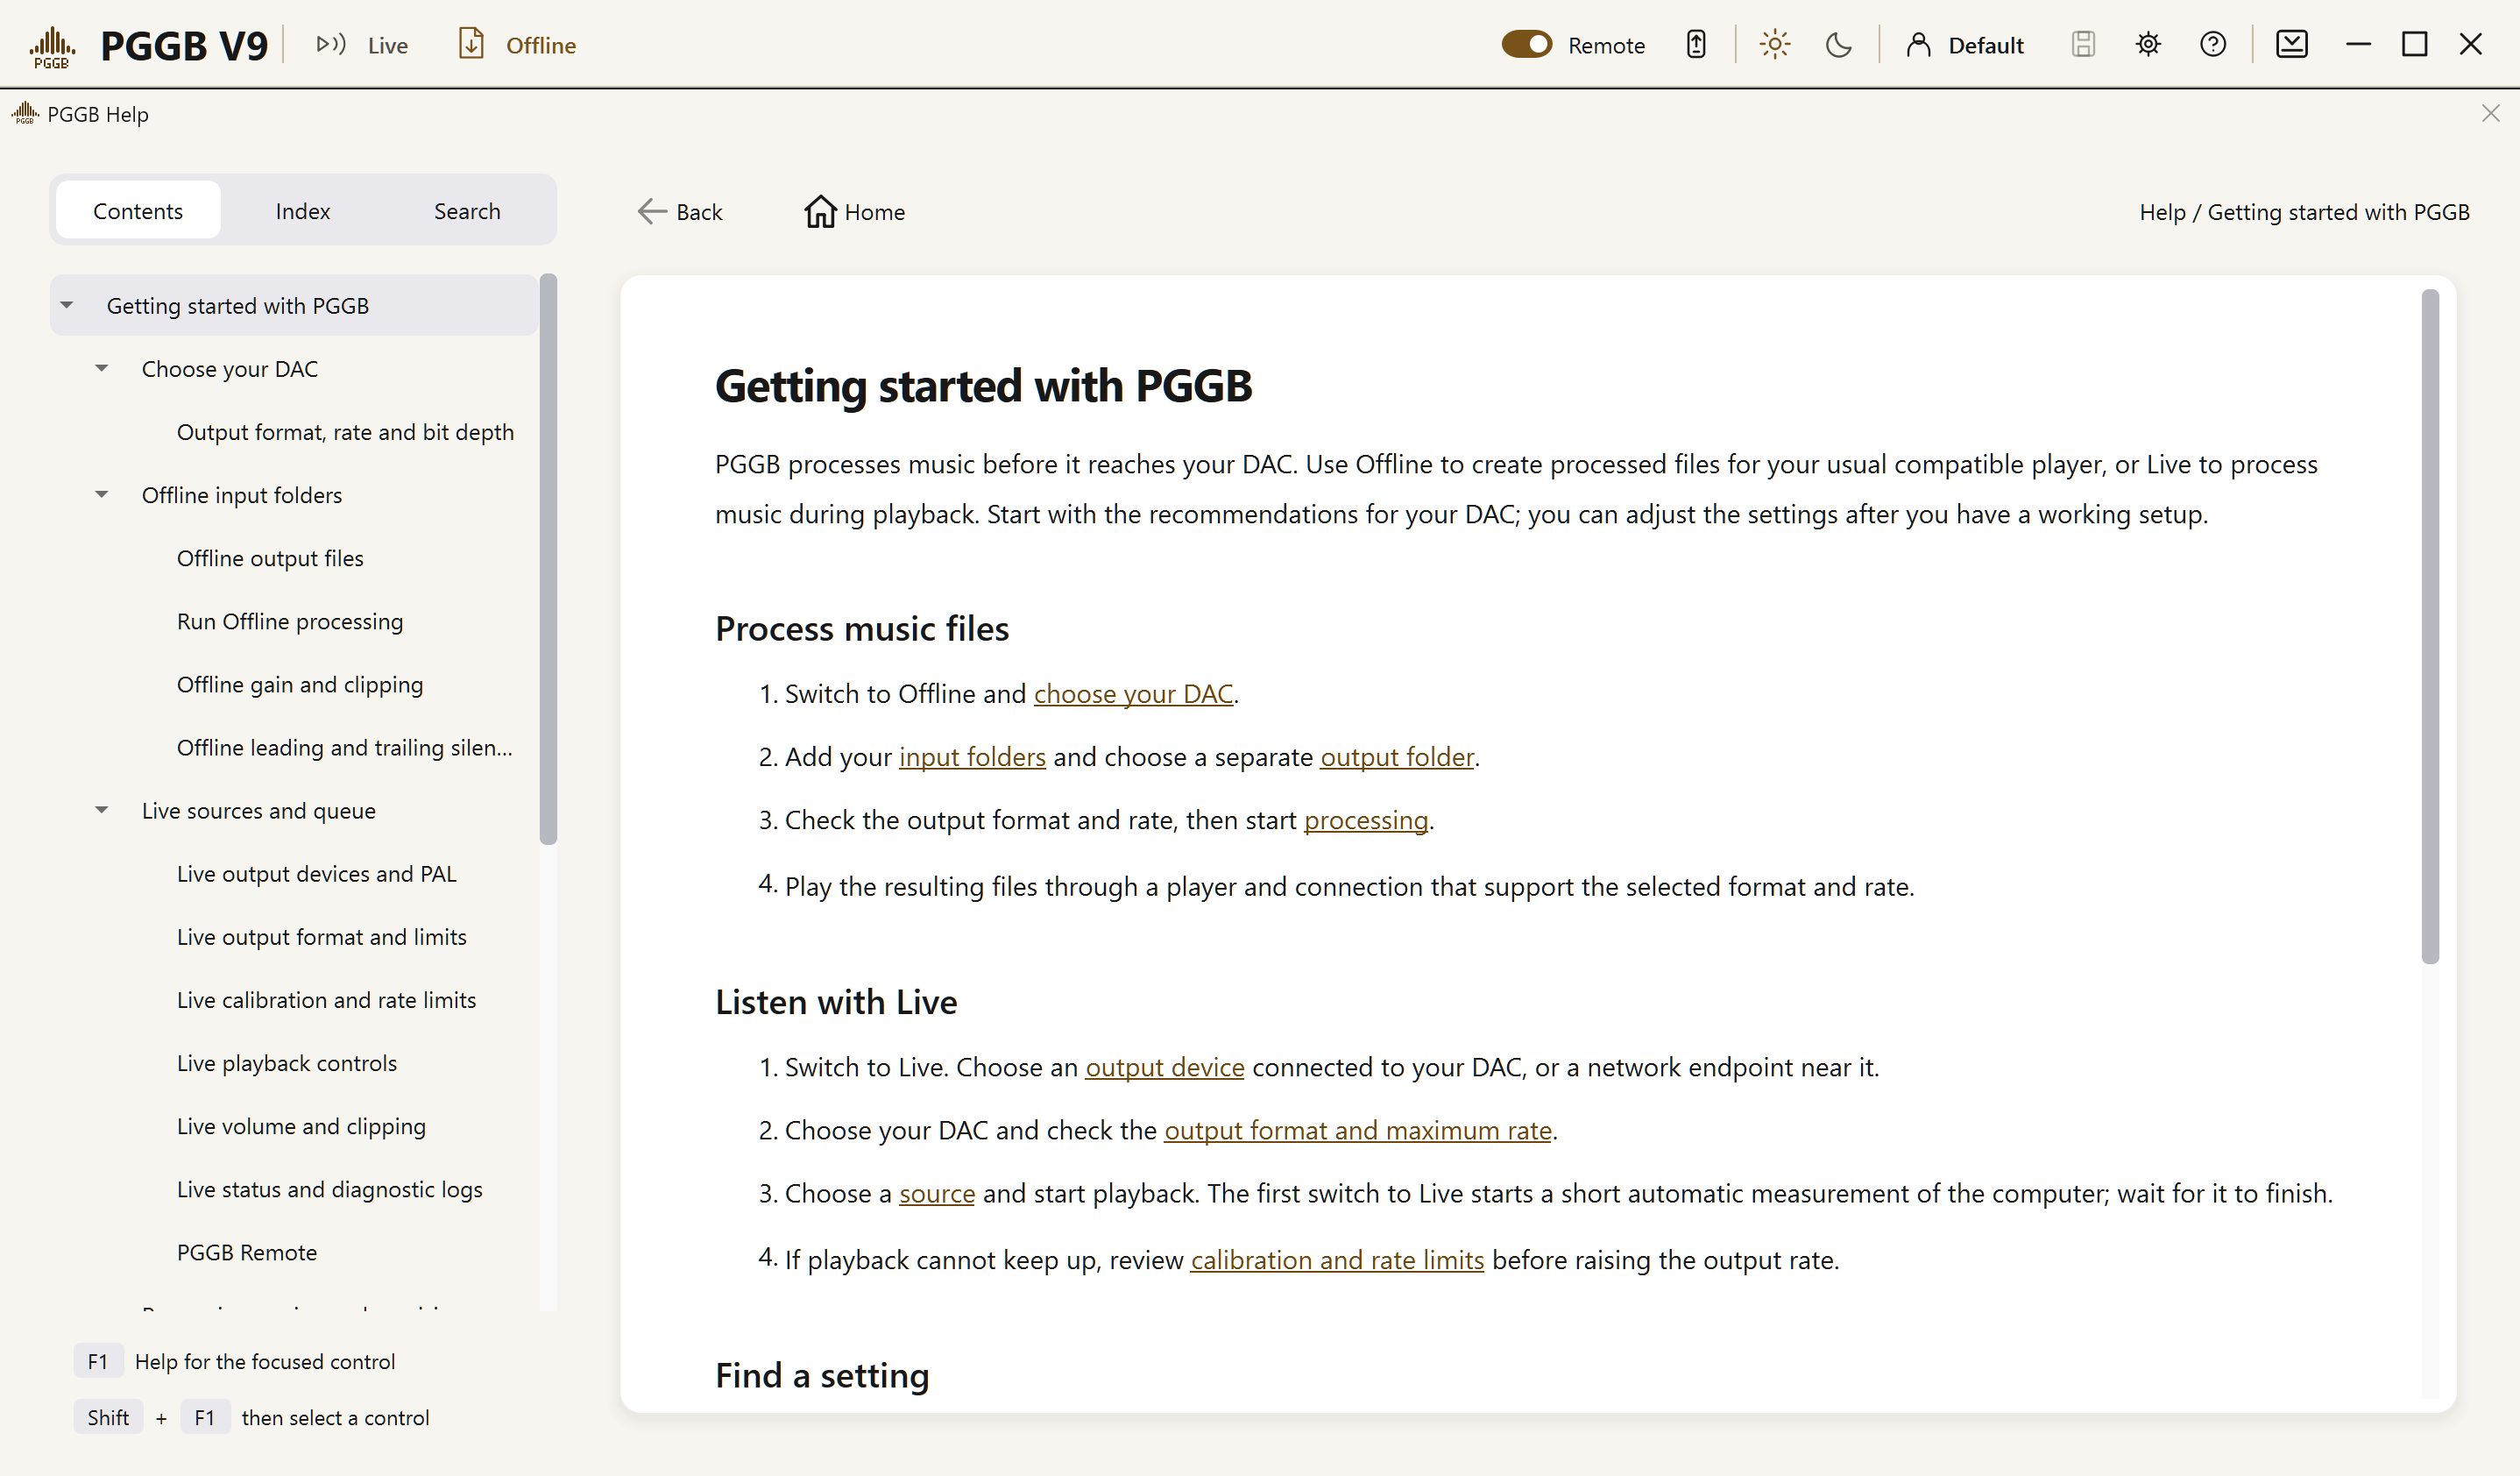This screenshot has height=1476, width=2520.
Task: Click the remote device icon next to Remote
Action: tap(1696, 44)
